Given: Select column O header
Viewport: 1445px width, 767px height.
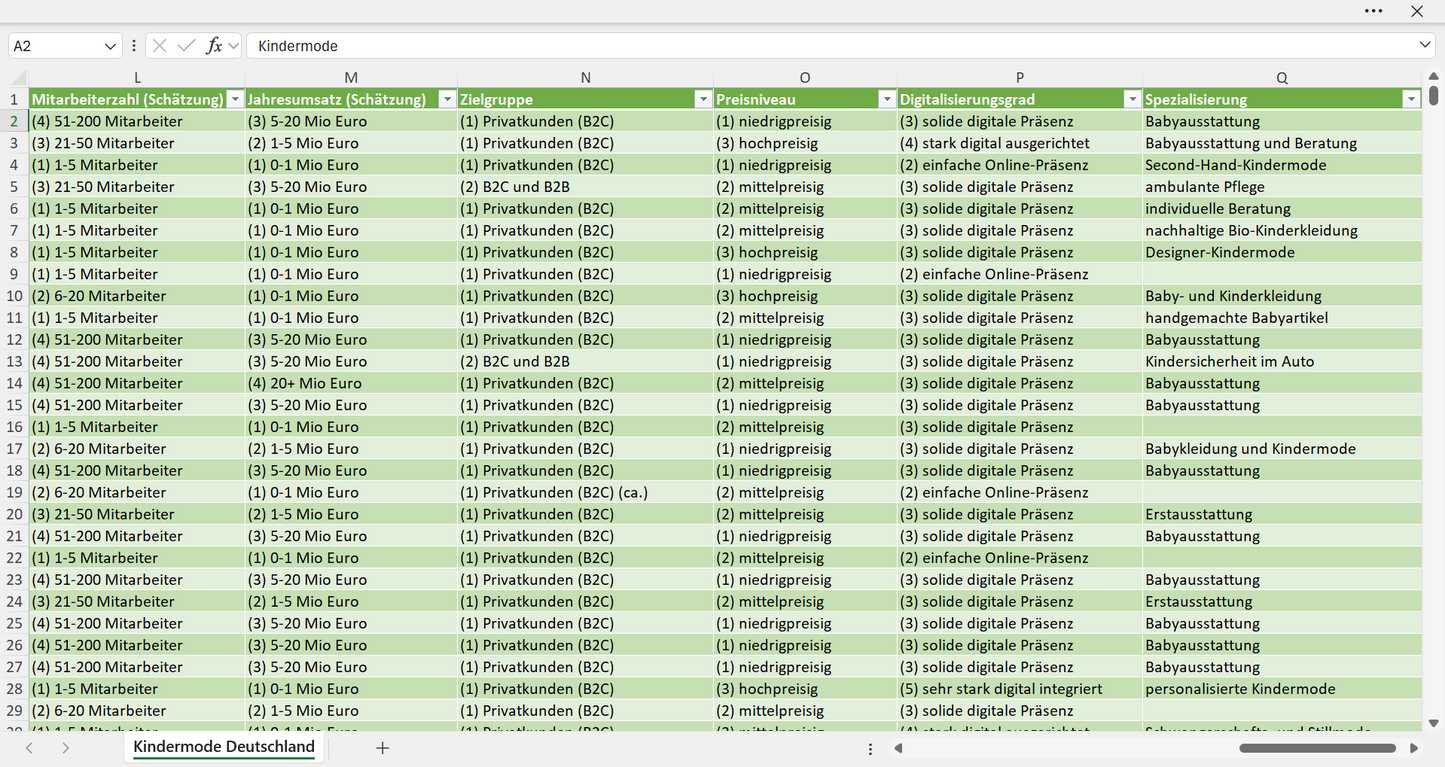Looking at the screenshot, I should click(x=805, y=78).
